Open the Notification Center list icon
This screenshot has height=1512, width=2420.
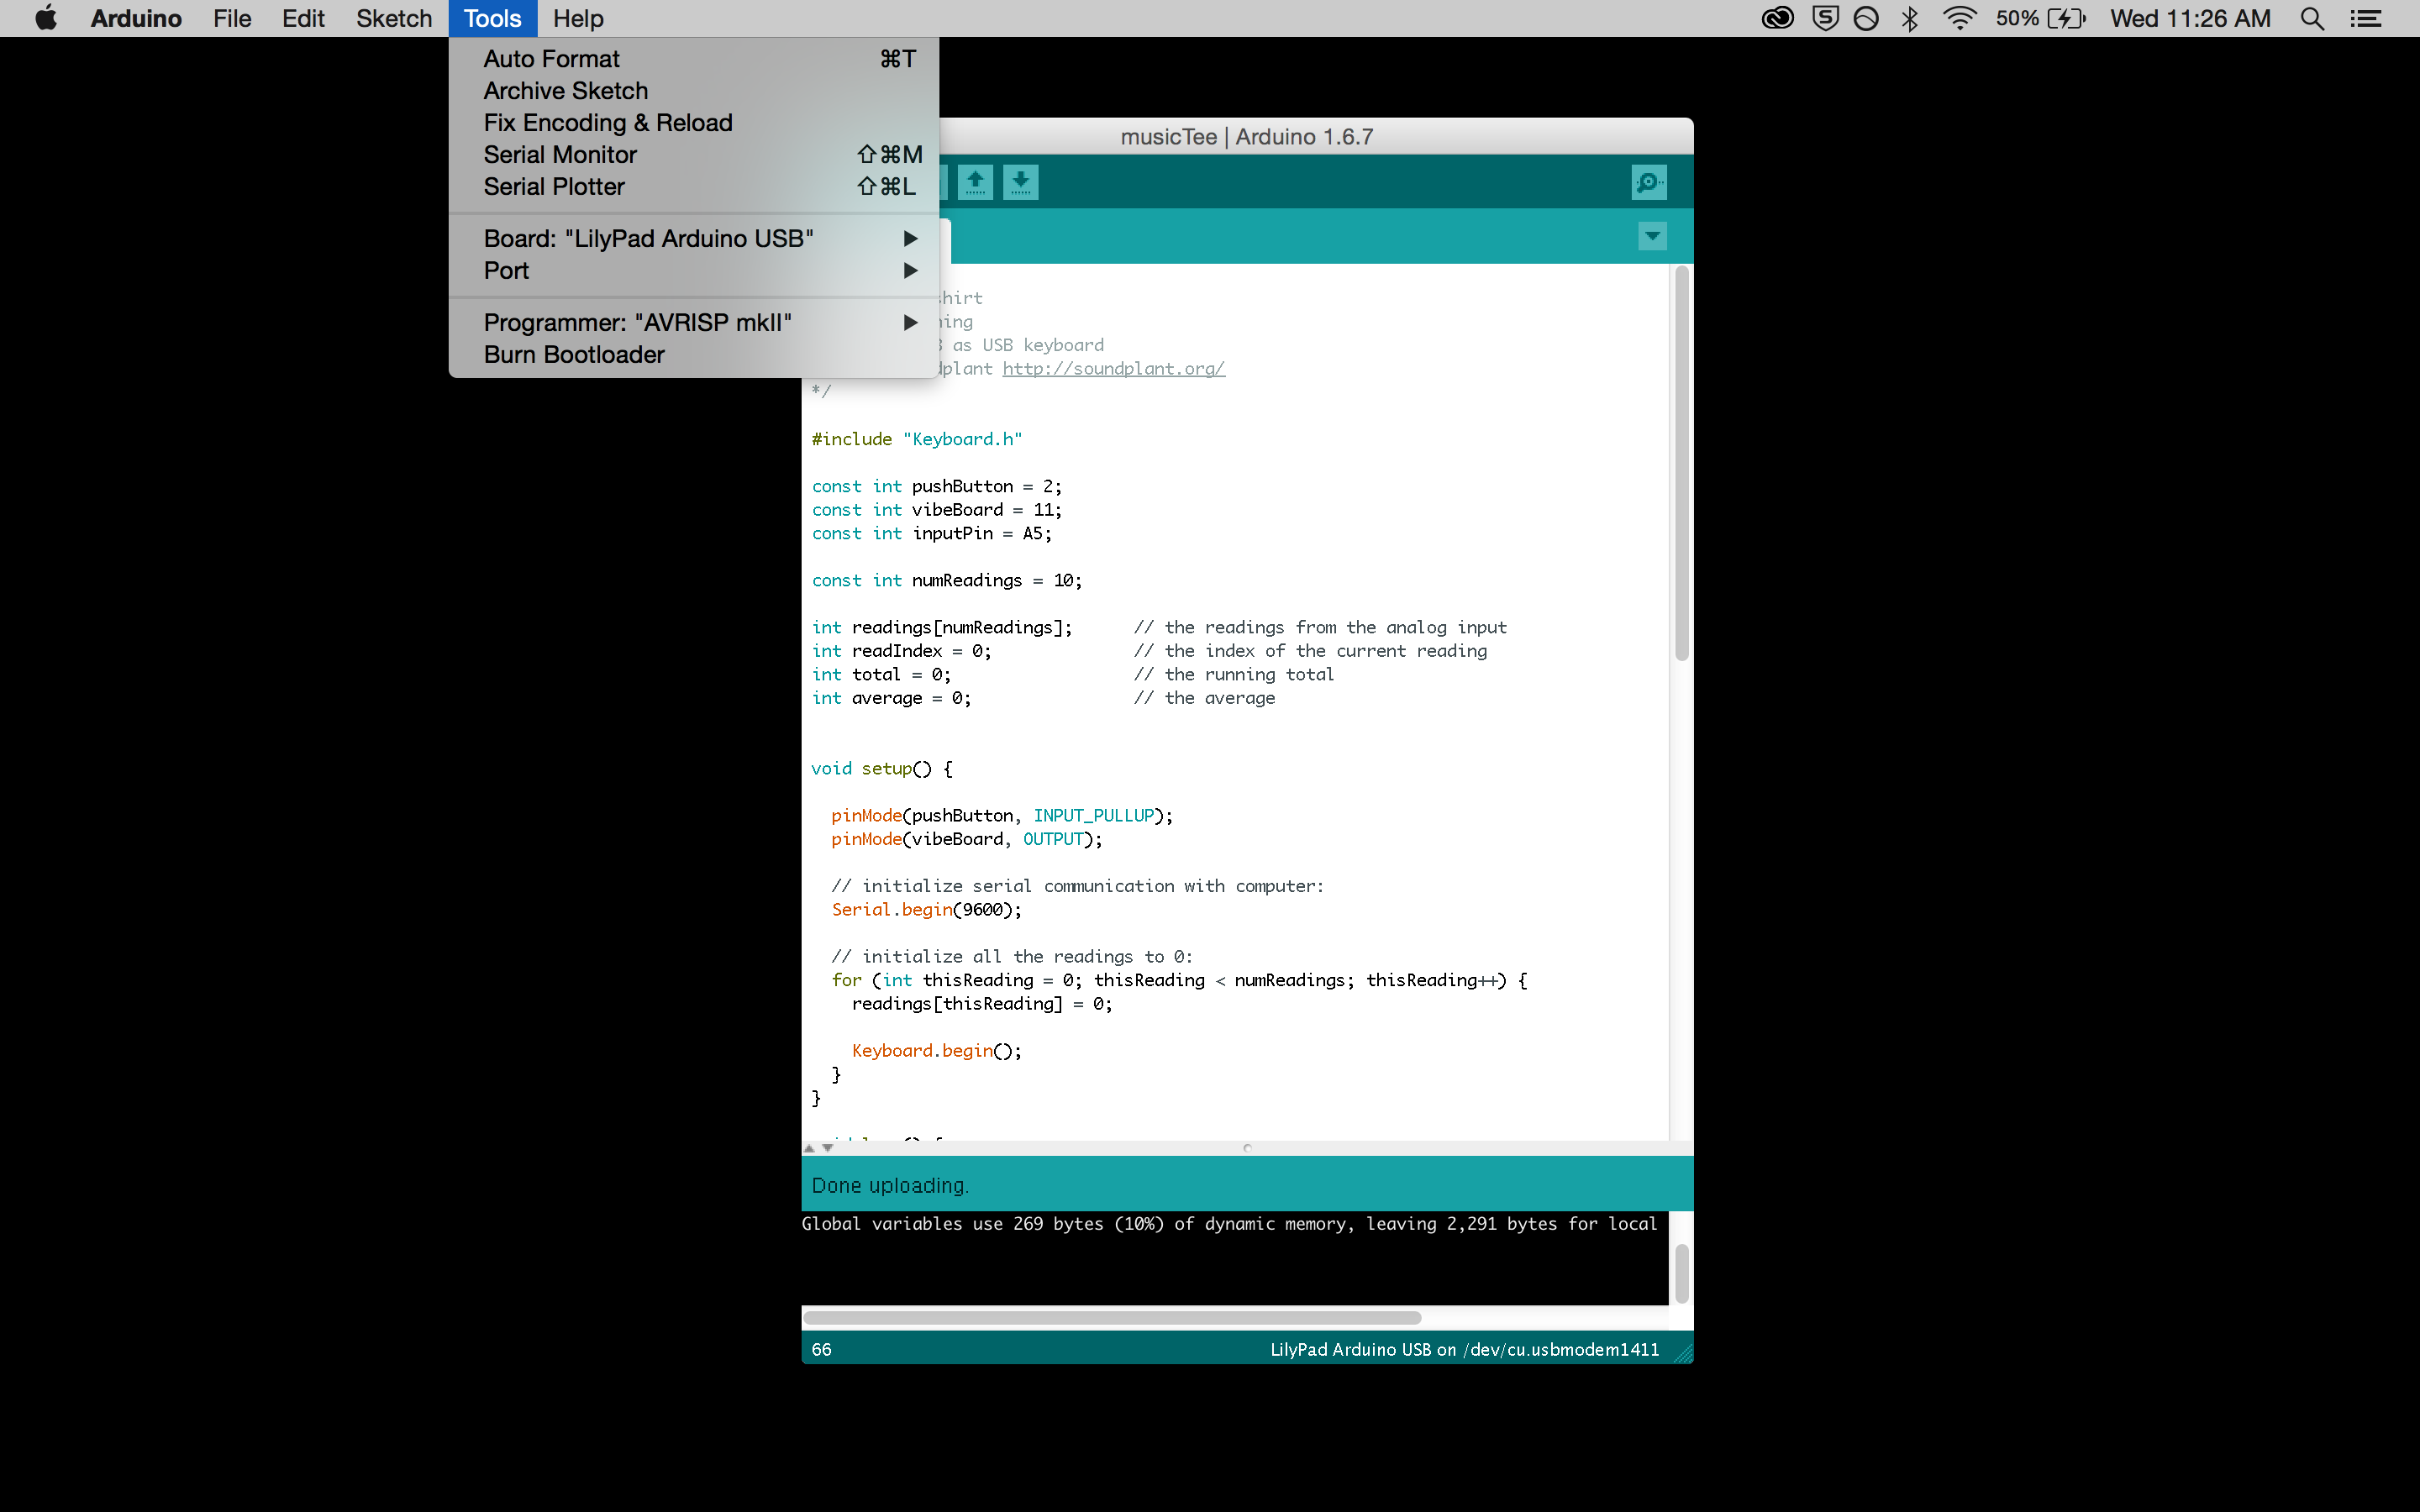click(2366, 18)
